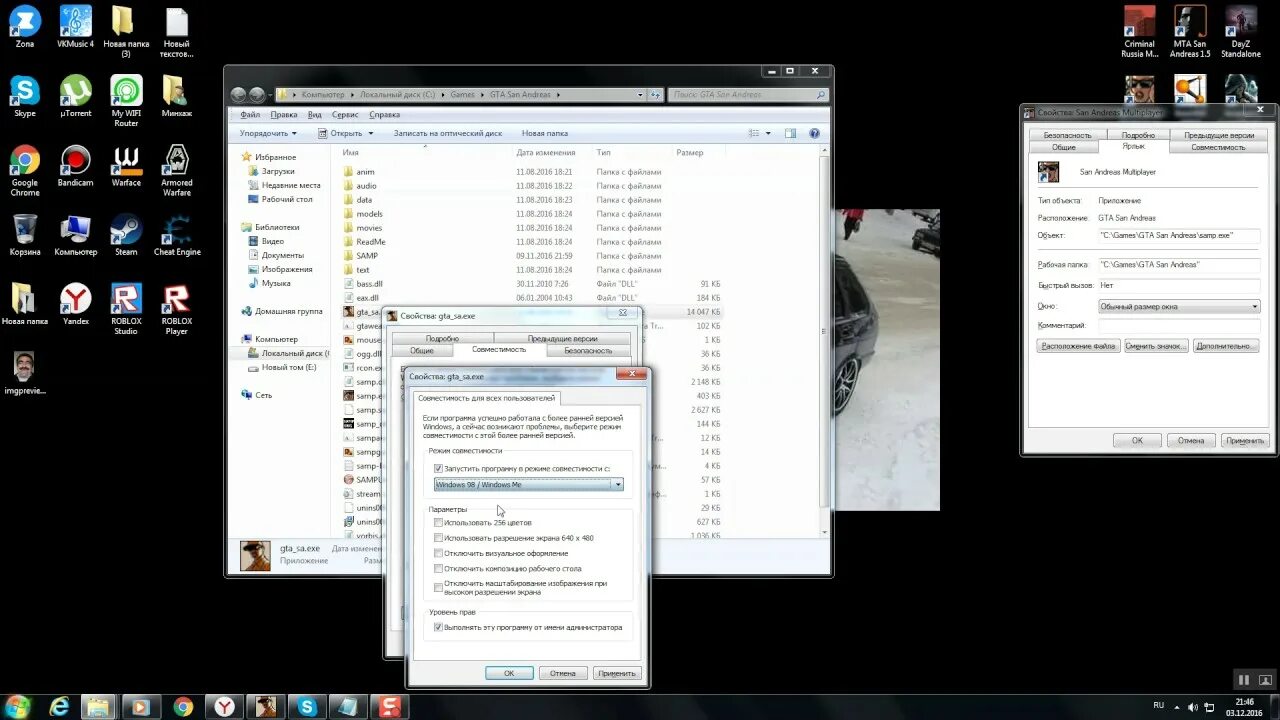The width and height of the screenshot is (1280, 720).
Task: Launch Cheat Engine desktop icon
Action: pos(177,234)
